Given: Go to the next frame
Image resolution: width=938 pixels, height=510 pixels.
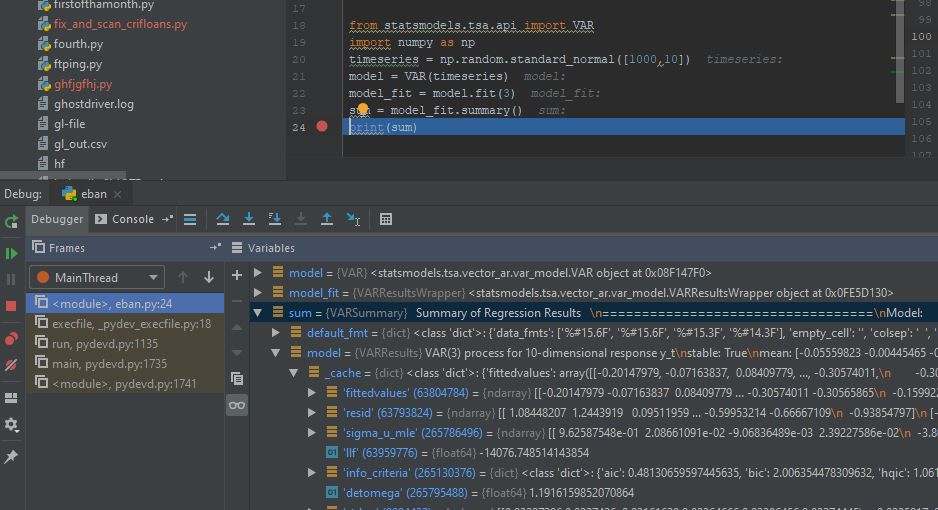Looking at the screenshot, I should (209, 277).
